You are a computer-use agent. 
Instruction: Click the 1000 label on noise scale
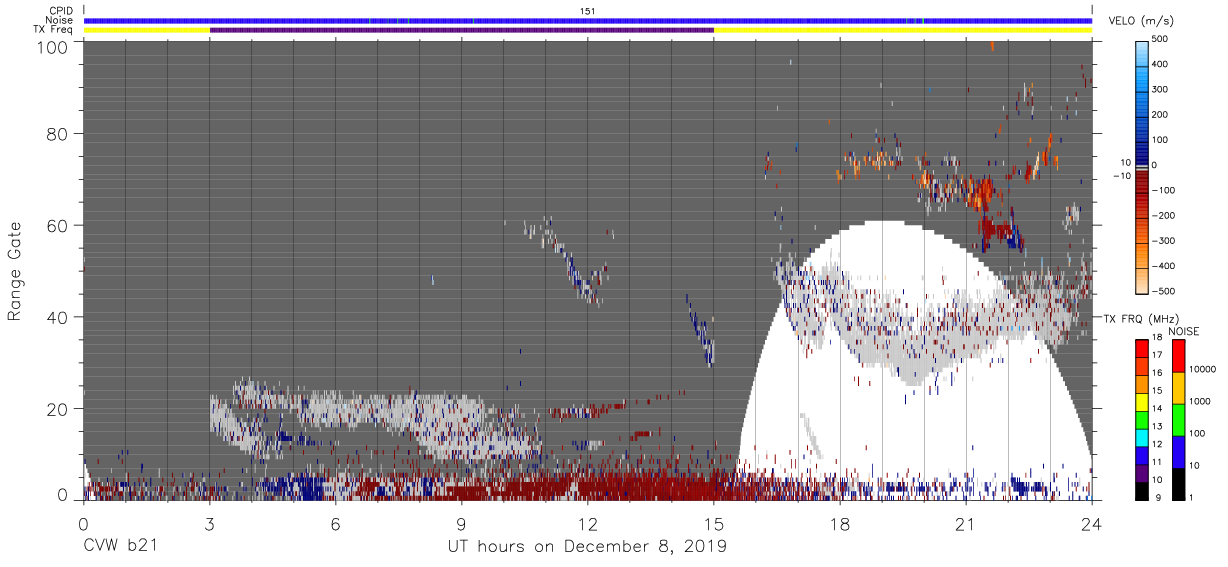point(1200,401)
